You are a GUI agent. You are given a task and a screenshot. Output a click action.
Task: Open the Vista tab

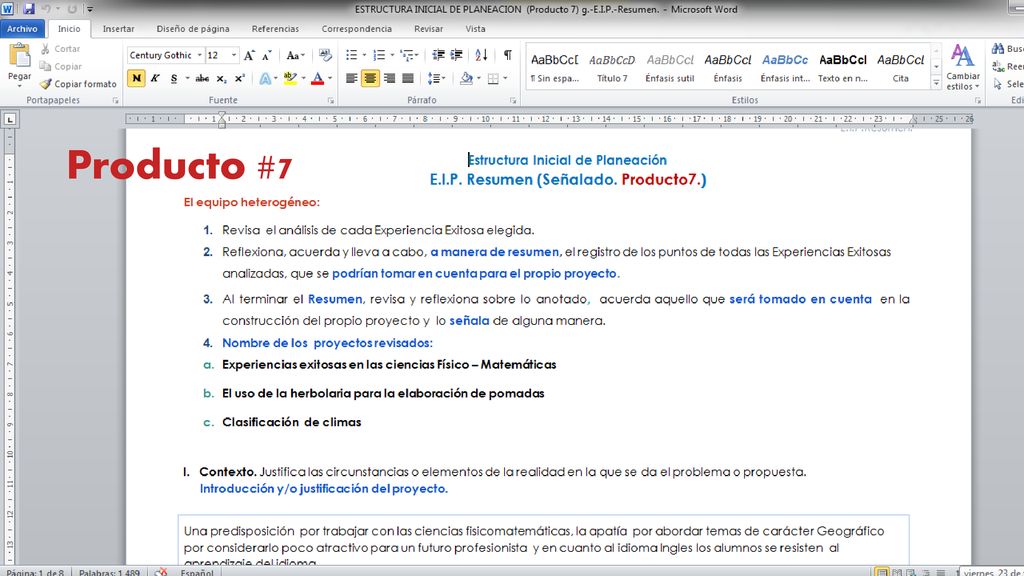(475, 29)
